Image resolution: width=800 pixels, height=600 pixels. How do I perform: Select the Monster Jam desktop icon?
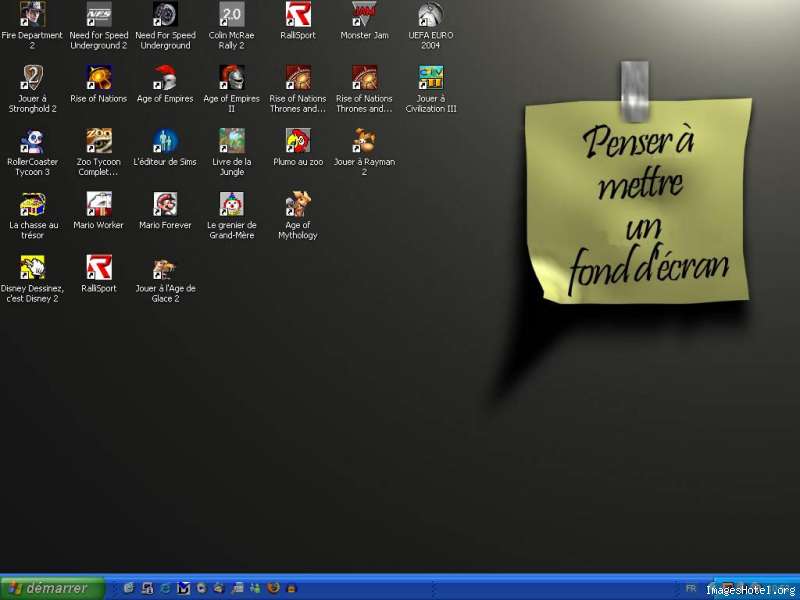(364, 15)
